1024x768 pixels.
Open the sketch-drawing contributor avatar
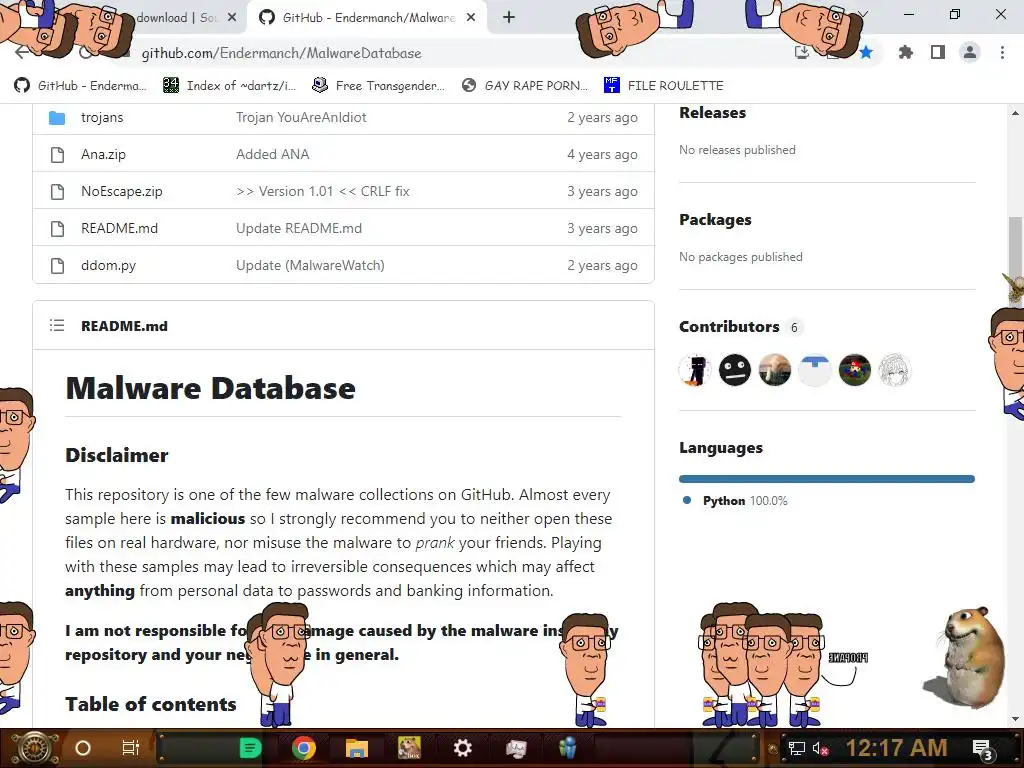coord(894,370)
